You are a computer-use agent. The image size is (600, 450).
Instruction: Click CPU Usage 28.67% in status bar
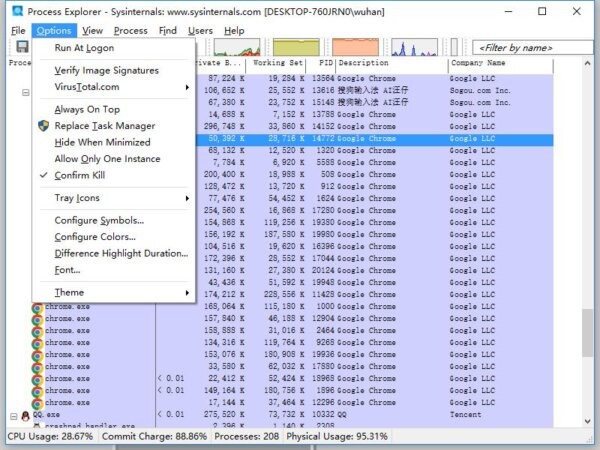click(x=50, y=437)
